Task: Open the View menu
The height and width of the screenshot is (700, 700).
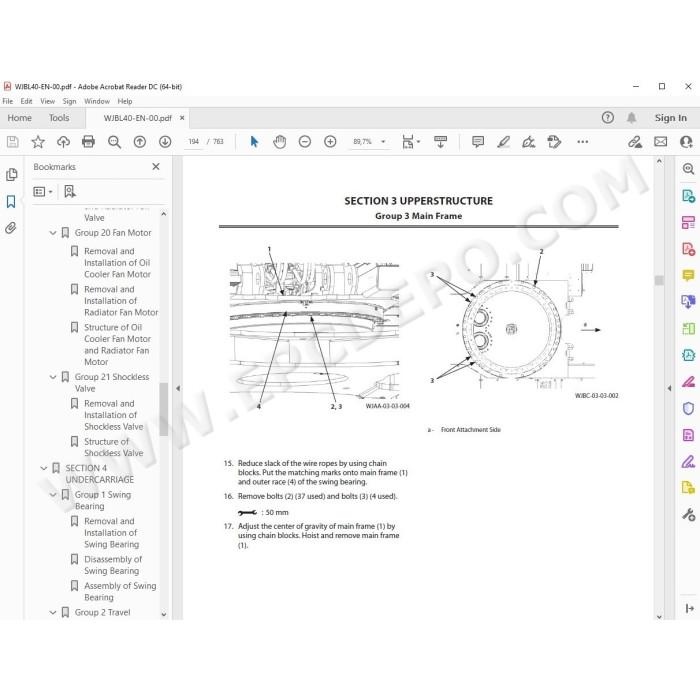Action: point(48,101)
